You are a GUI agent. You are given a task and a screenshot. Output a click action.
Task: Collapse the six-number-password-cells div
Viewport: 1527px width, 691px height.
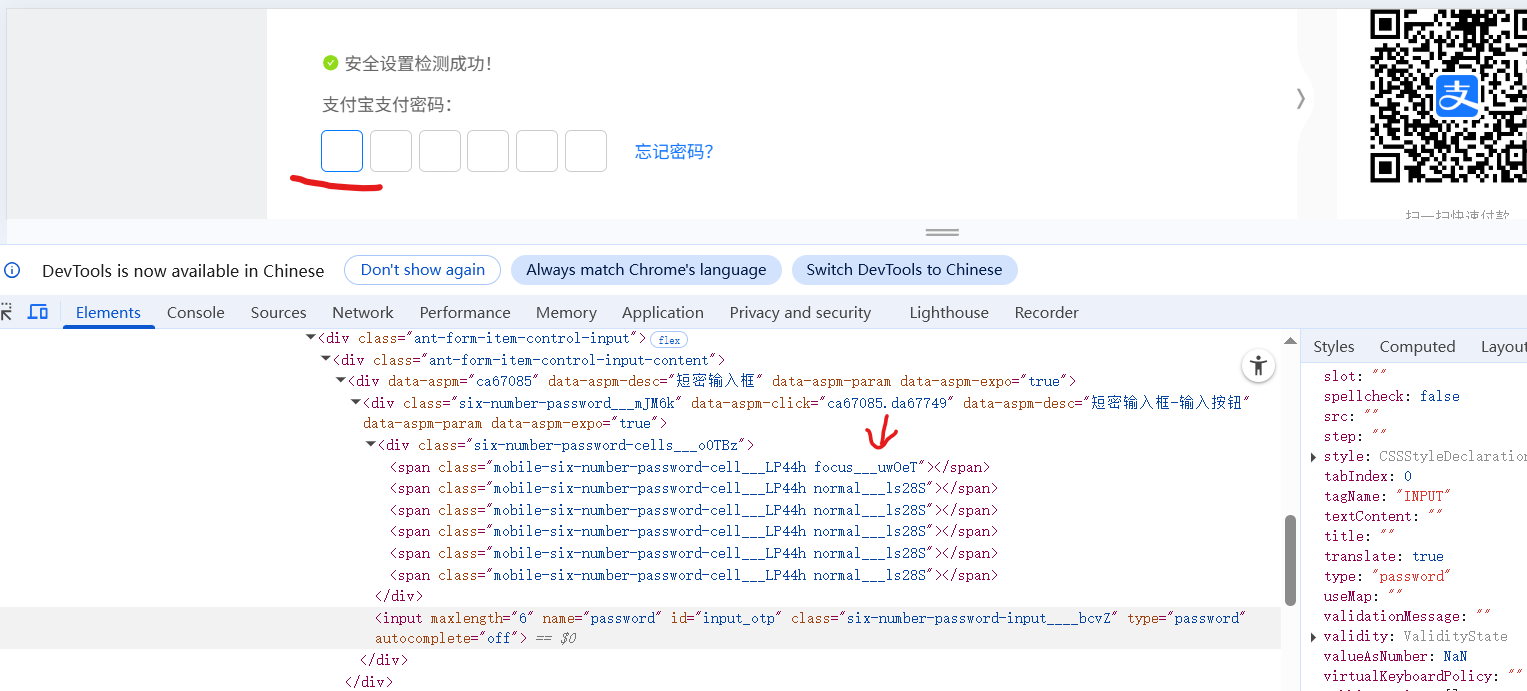tap(371, 445)
